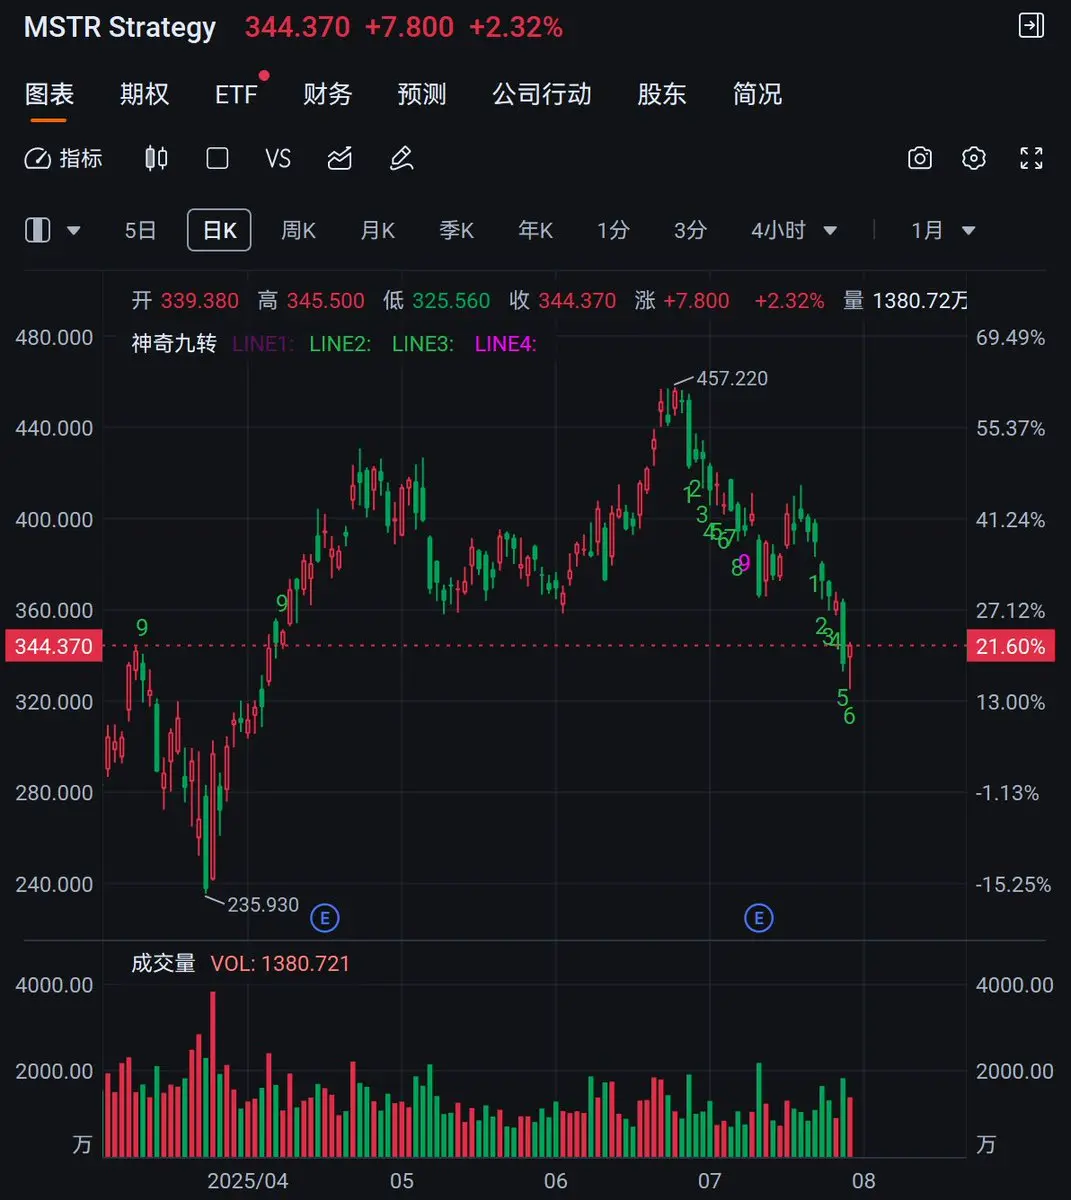
Task: Open the 指标 indicators gauge icon
Action: (38, 158)
